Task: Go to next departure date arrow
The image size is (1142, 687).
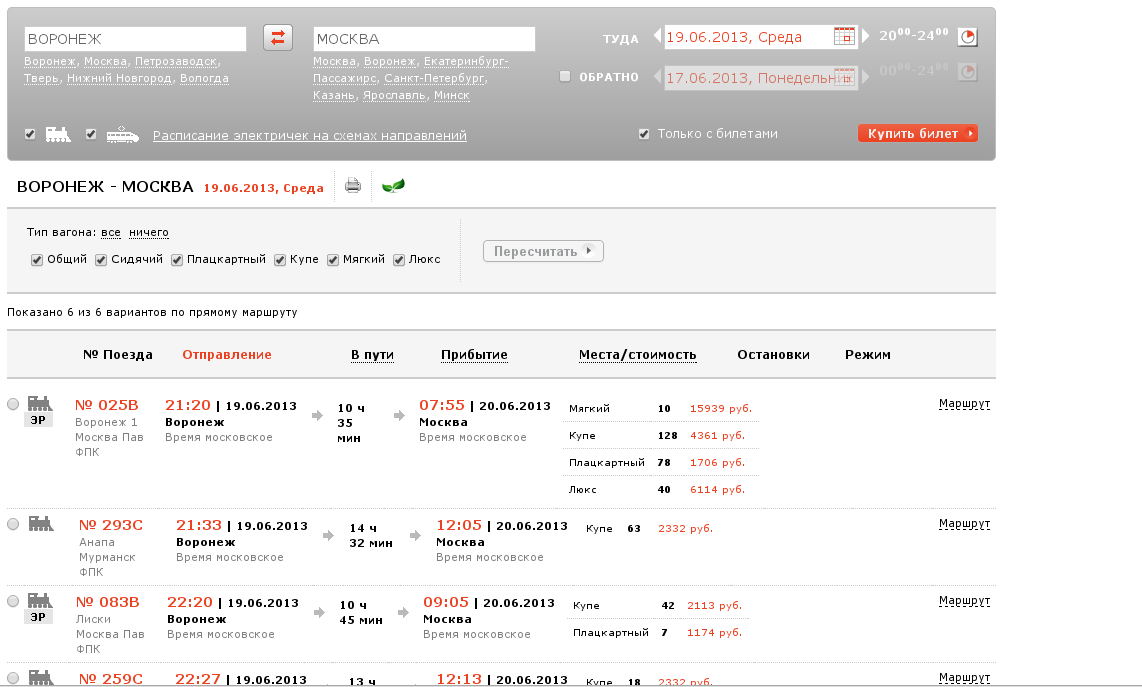Action: 866,37
